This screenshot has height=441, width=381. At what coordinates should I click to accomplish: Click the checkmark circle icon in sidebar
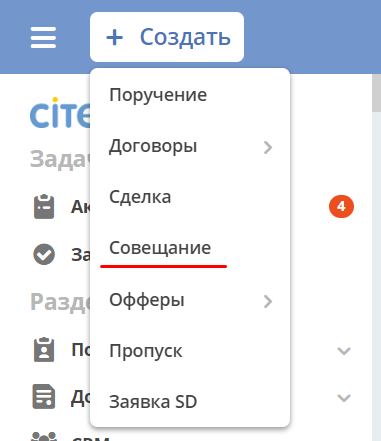(44, 254)
